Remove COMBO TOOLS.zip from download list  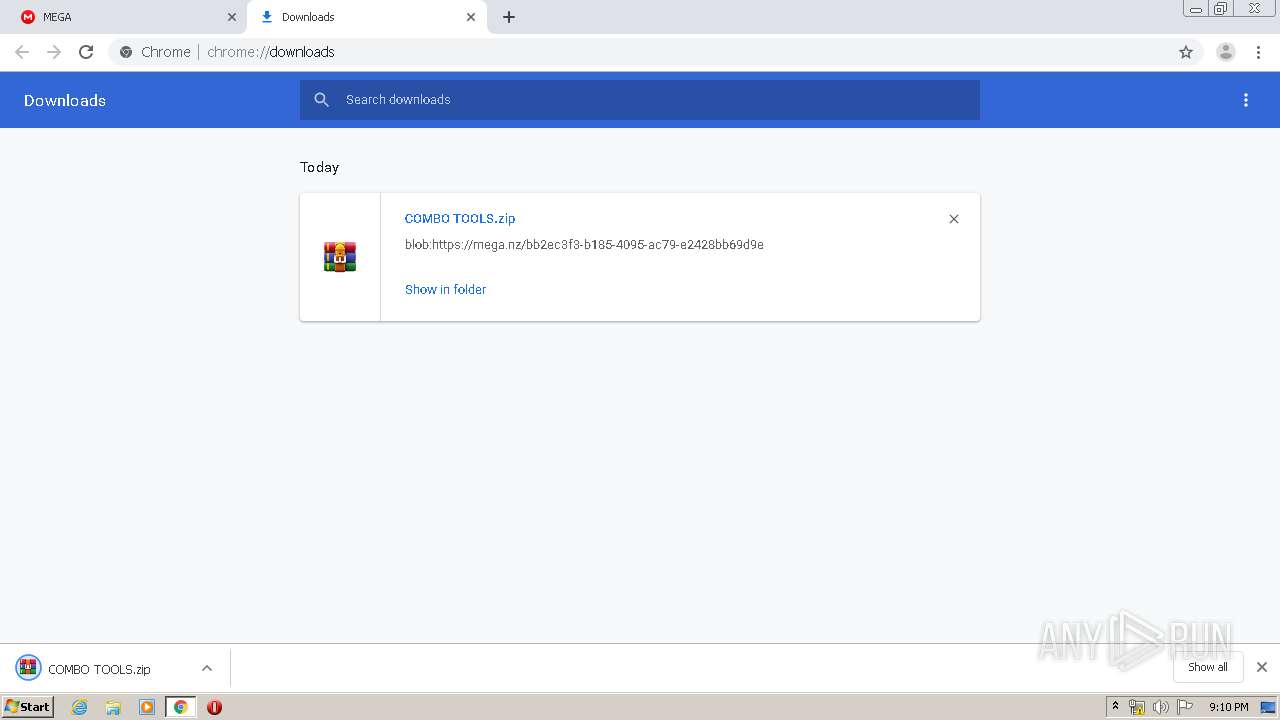[954, 219]
